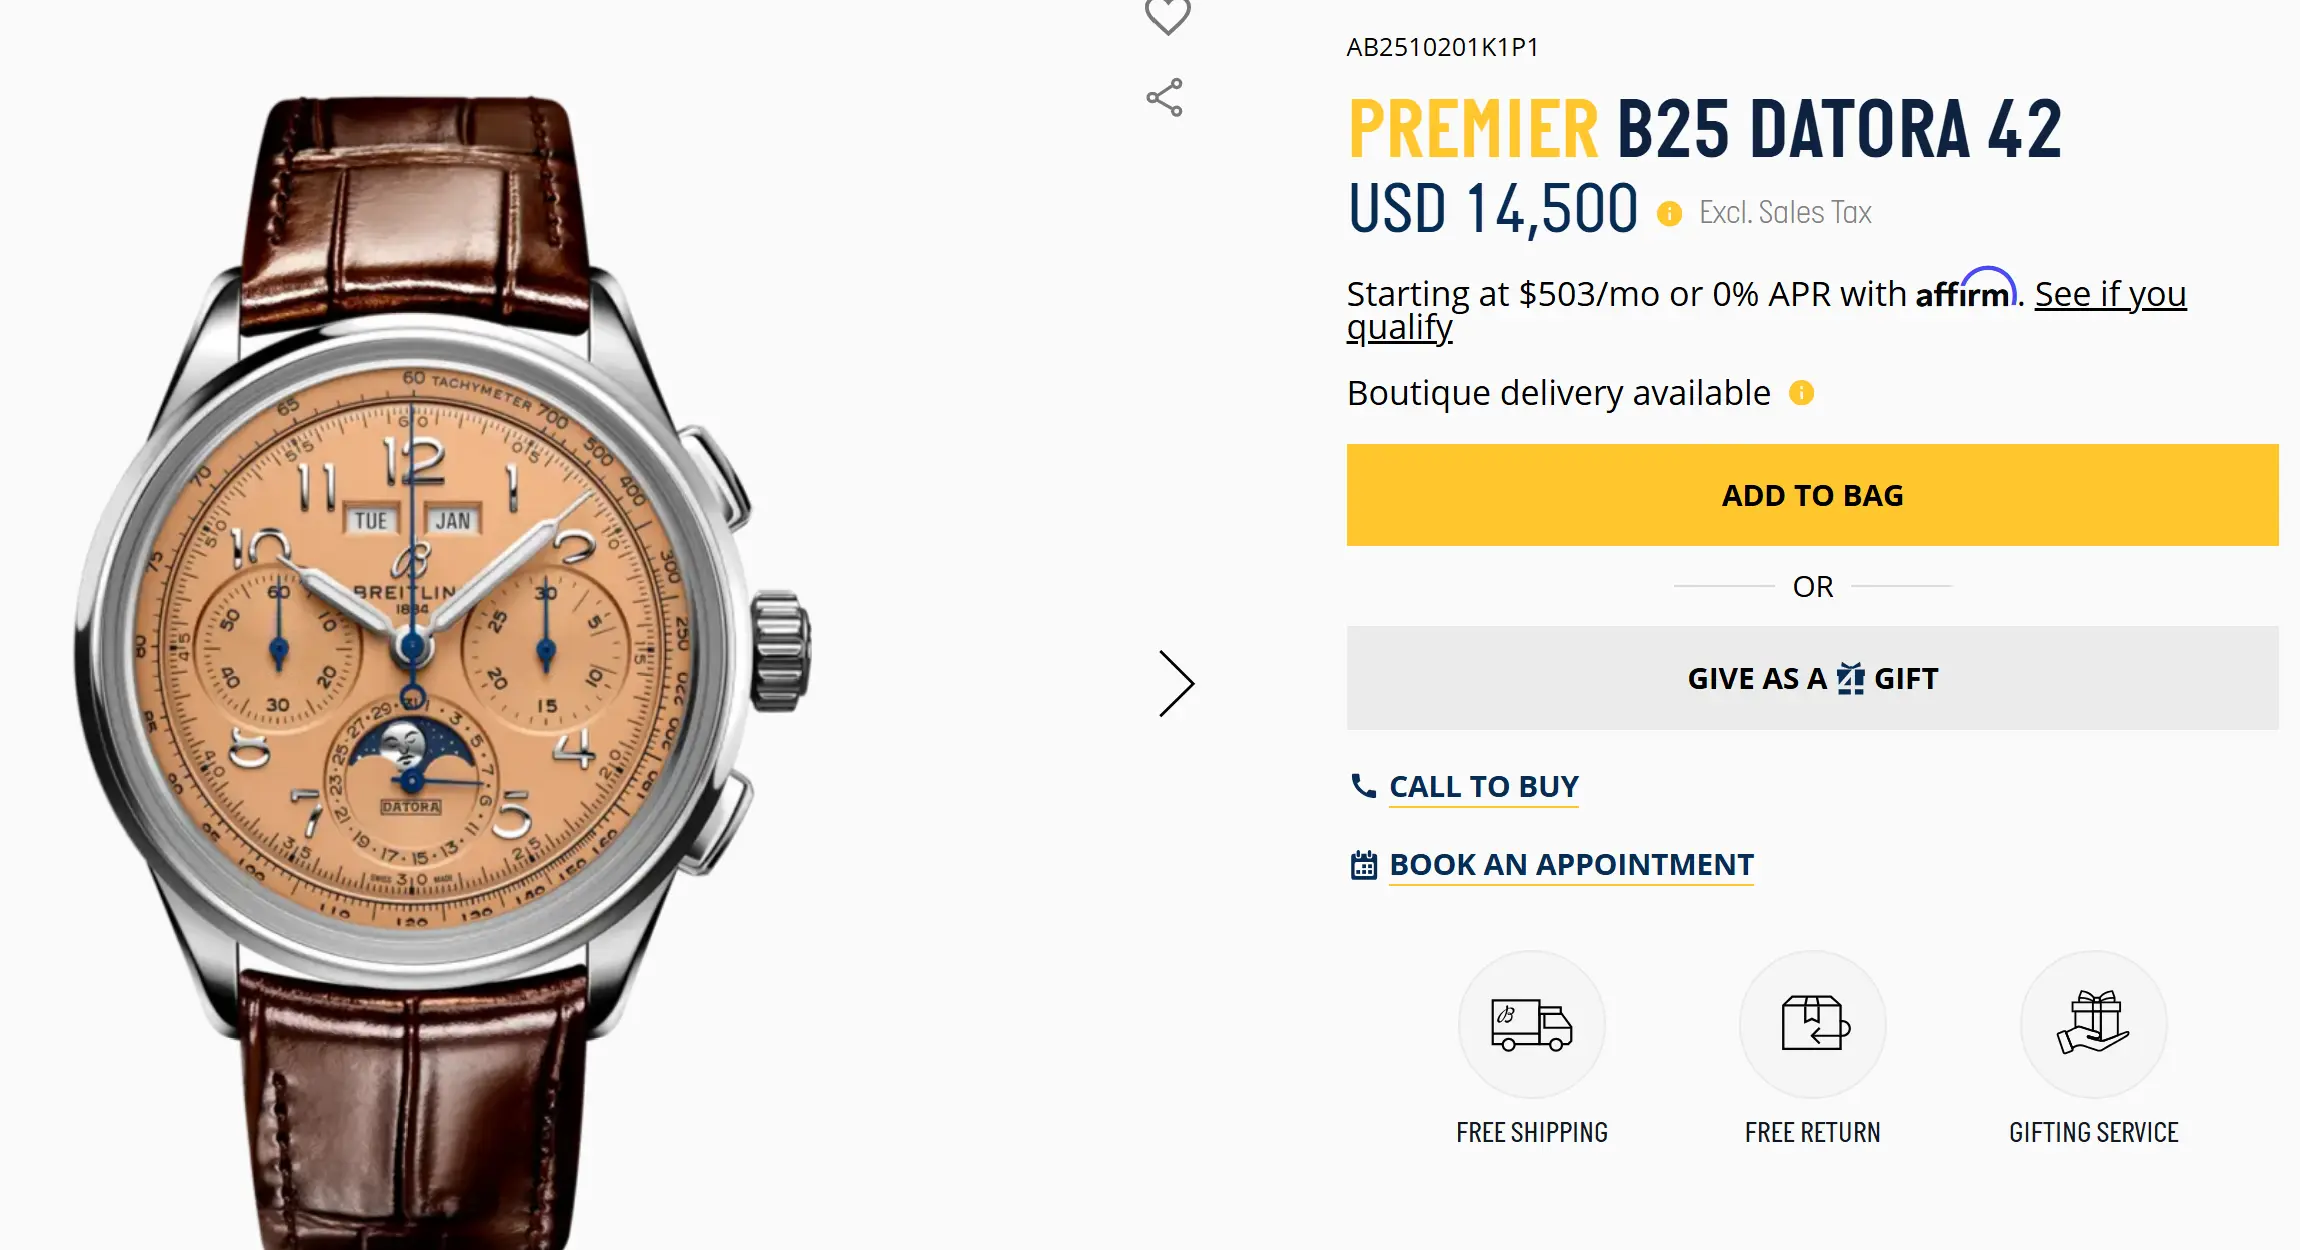Click the calendar icon beside Book an Appointment
2300x1250 pixels.
click(x=1364, y=865)
